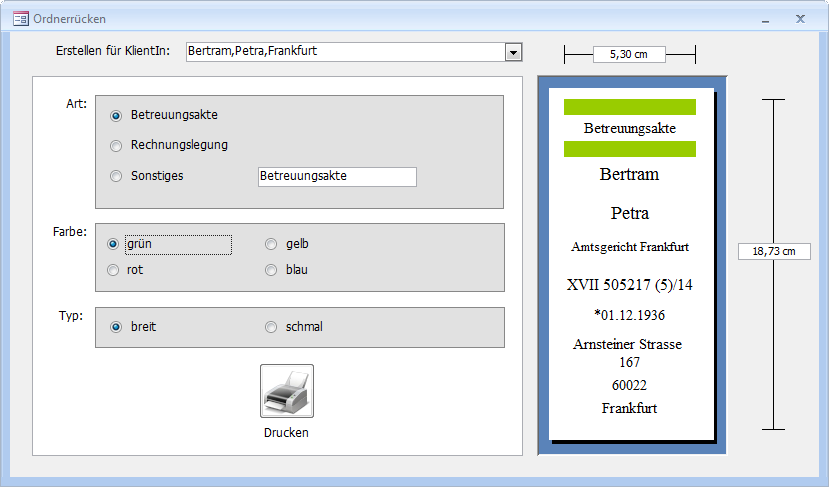Click the Bertram surname in the preview
Screen dimensions: 829x487
(629, 174)
